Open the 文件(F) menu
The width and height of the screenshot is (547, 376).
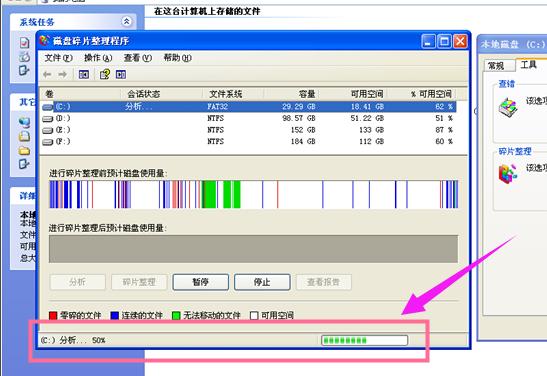(x=58, y=58)
